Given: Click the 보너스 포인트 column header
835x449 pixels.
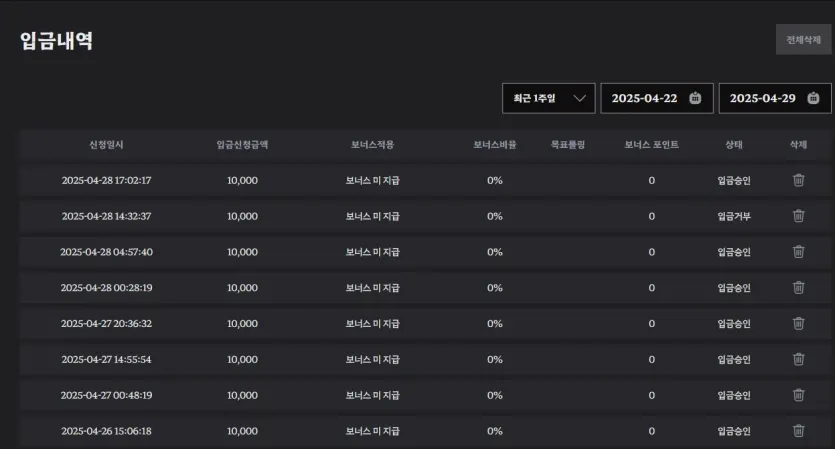Looking at the screenshot, I should [651, 144].
